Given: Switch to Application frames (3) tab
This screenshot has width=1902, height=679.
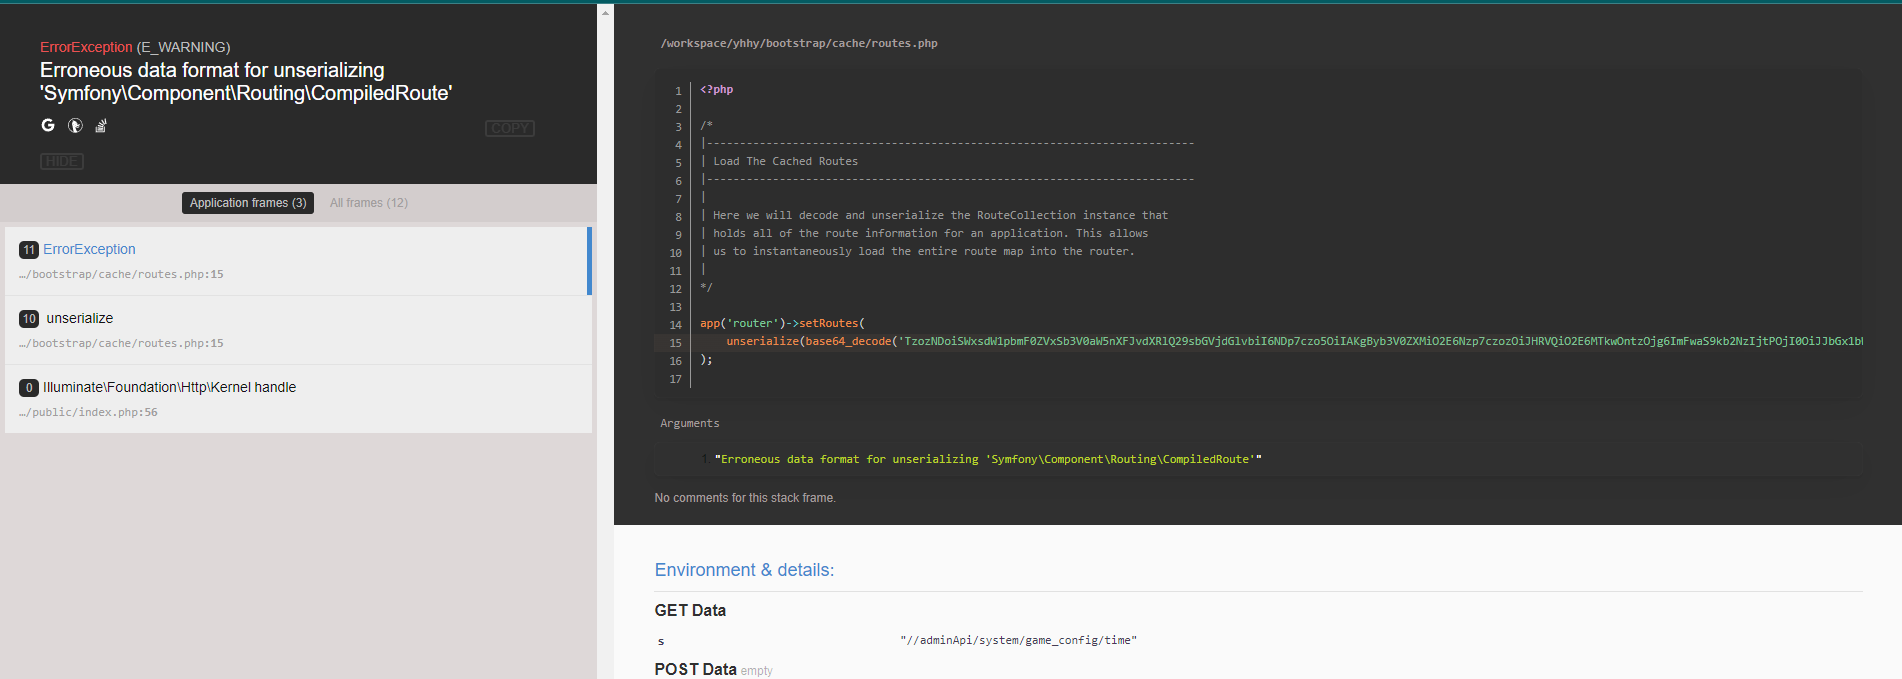Looking at the screenshot, I should tap(248, 203).
